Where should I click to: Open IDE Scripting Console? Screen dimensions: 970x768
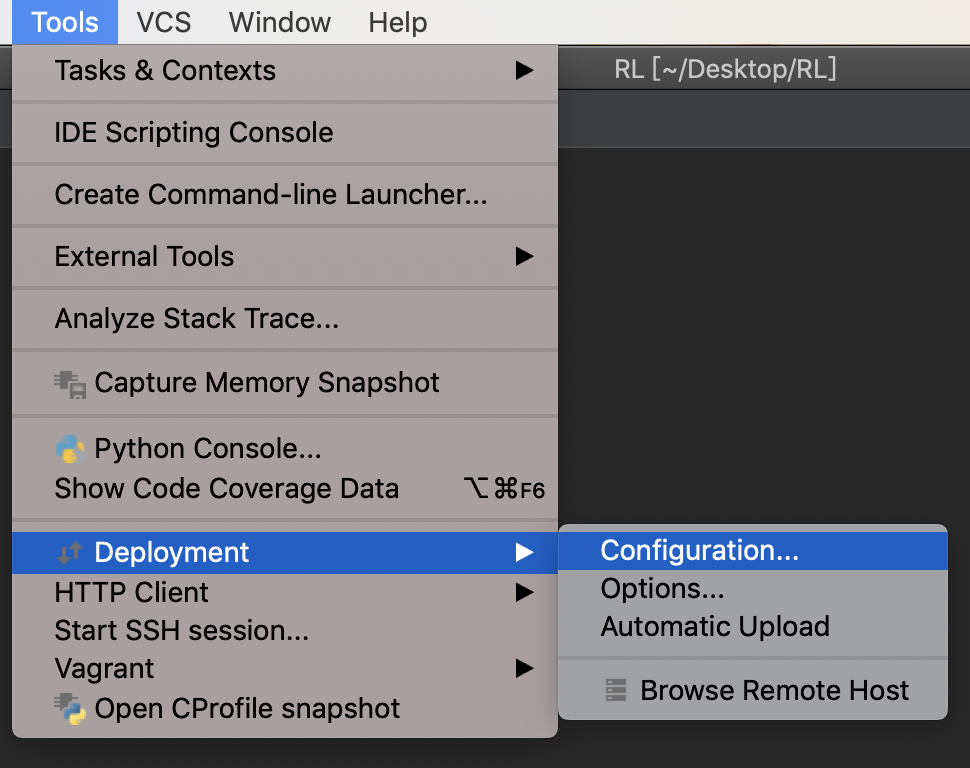[285, 132]
